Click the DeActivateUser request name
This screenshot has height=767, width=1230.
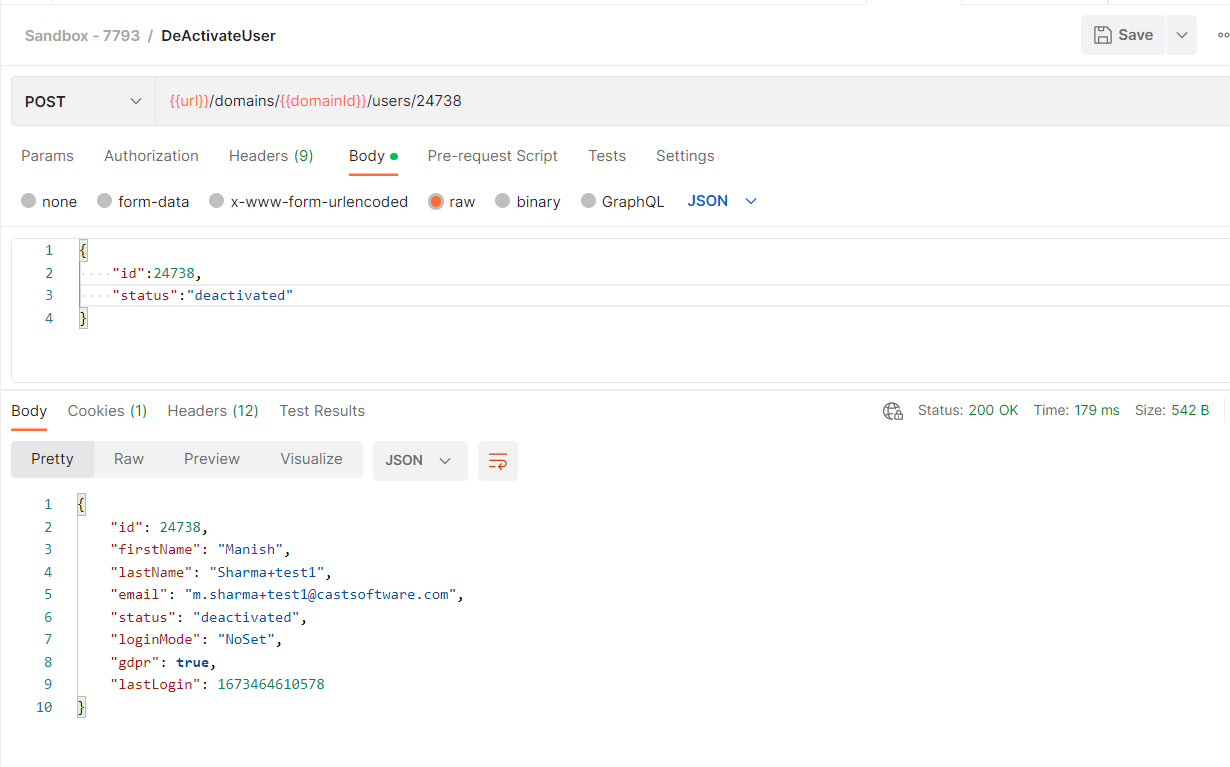click(218, 35)
